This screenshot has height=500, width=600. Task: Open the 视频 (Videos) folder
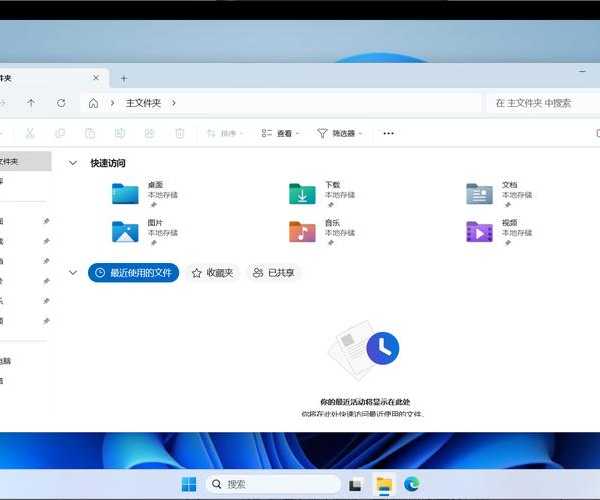tap(479, 231)
